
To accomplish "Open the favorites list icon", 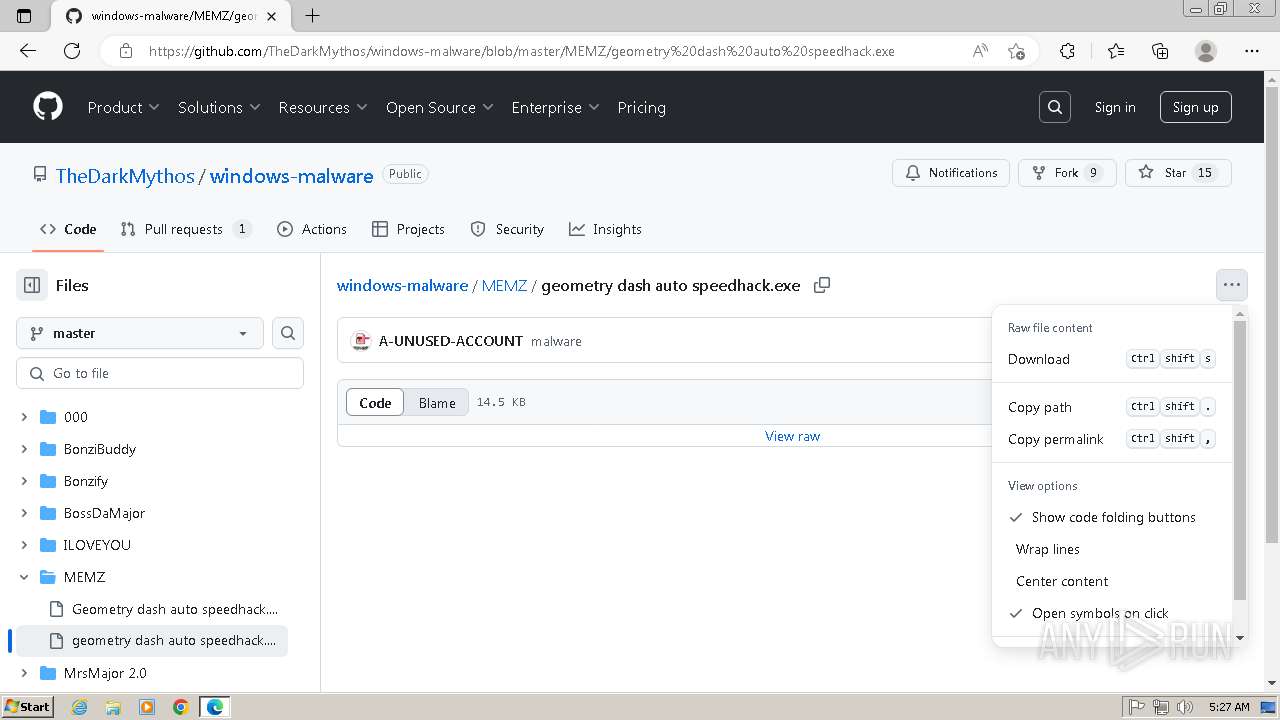I will point(1116,51).
